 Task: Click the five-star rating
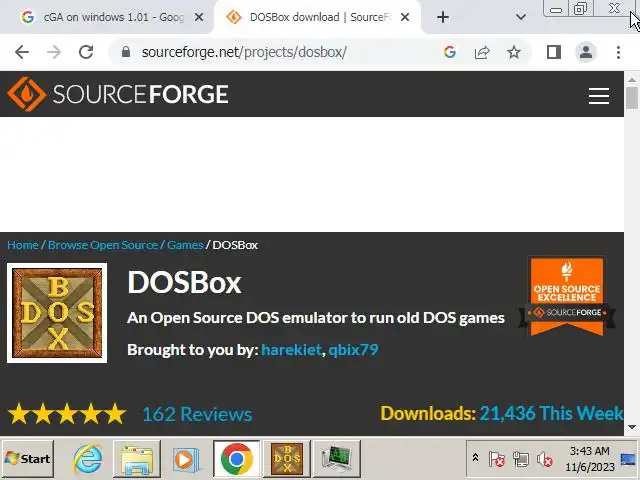tap(67, 414)
